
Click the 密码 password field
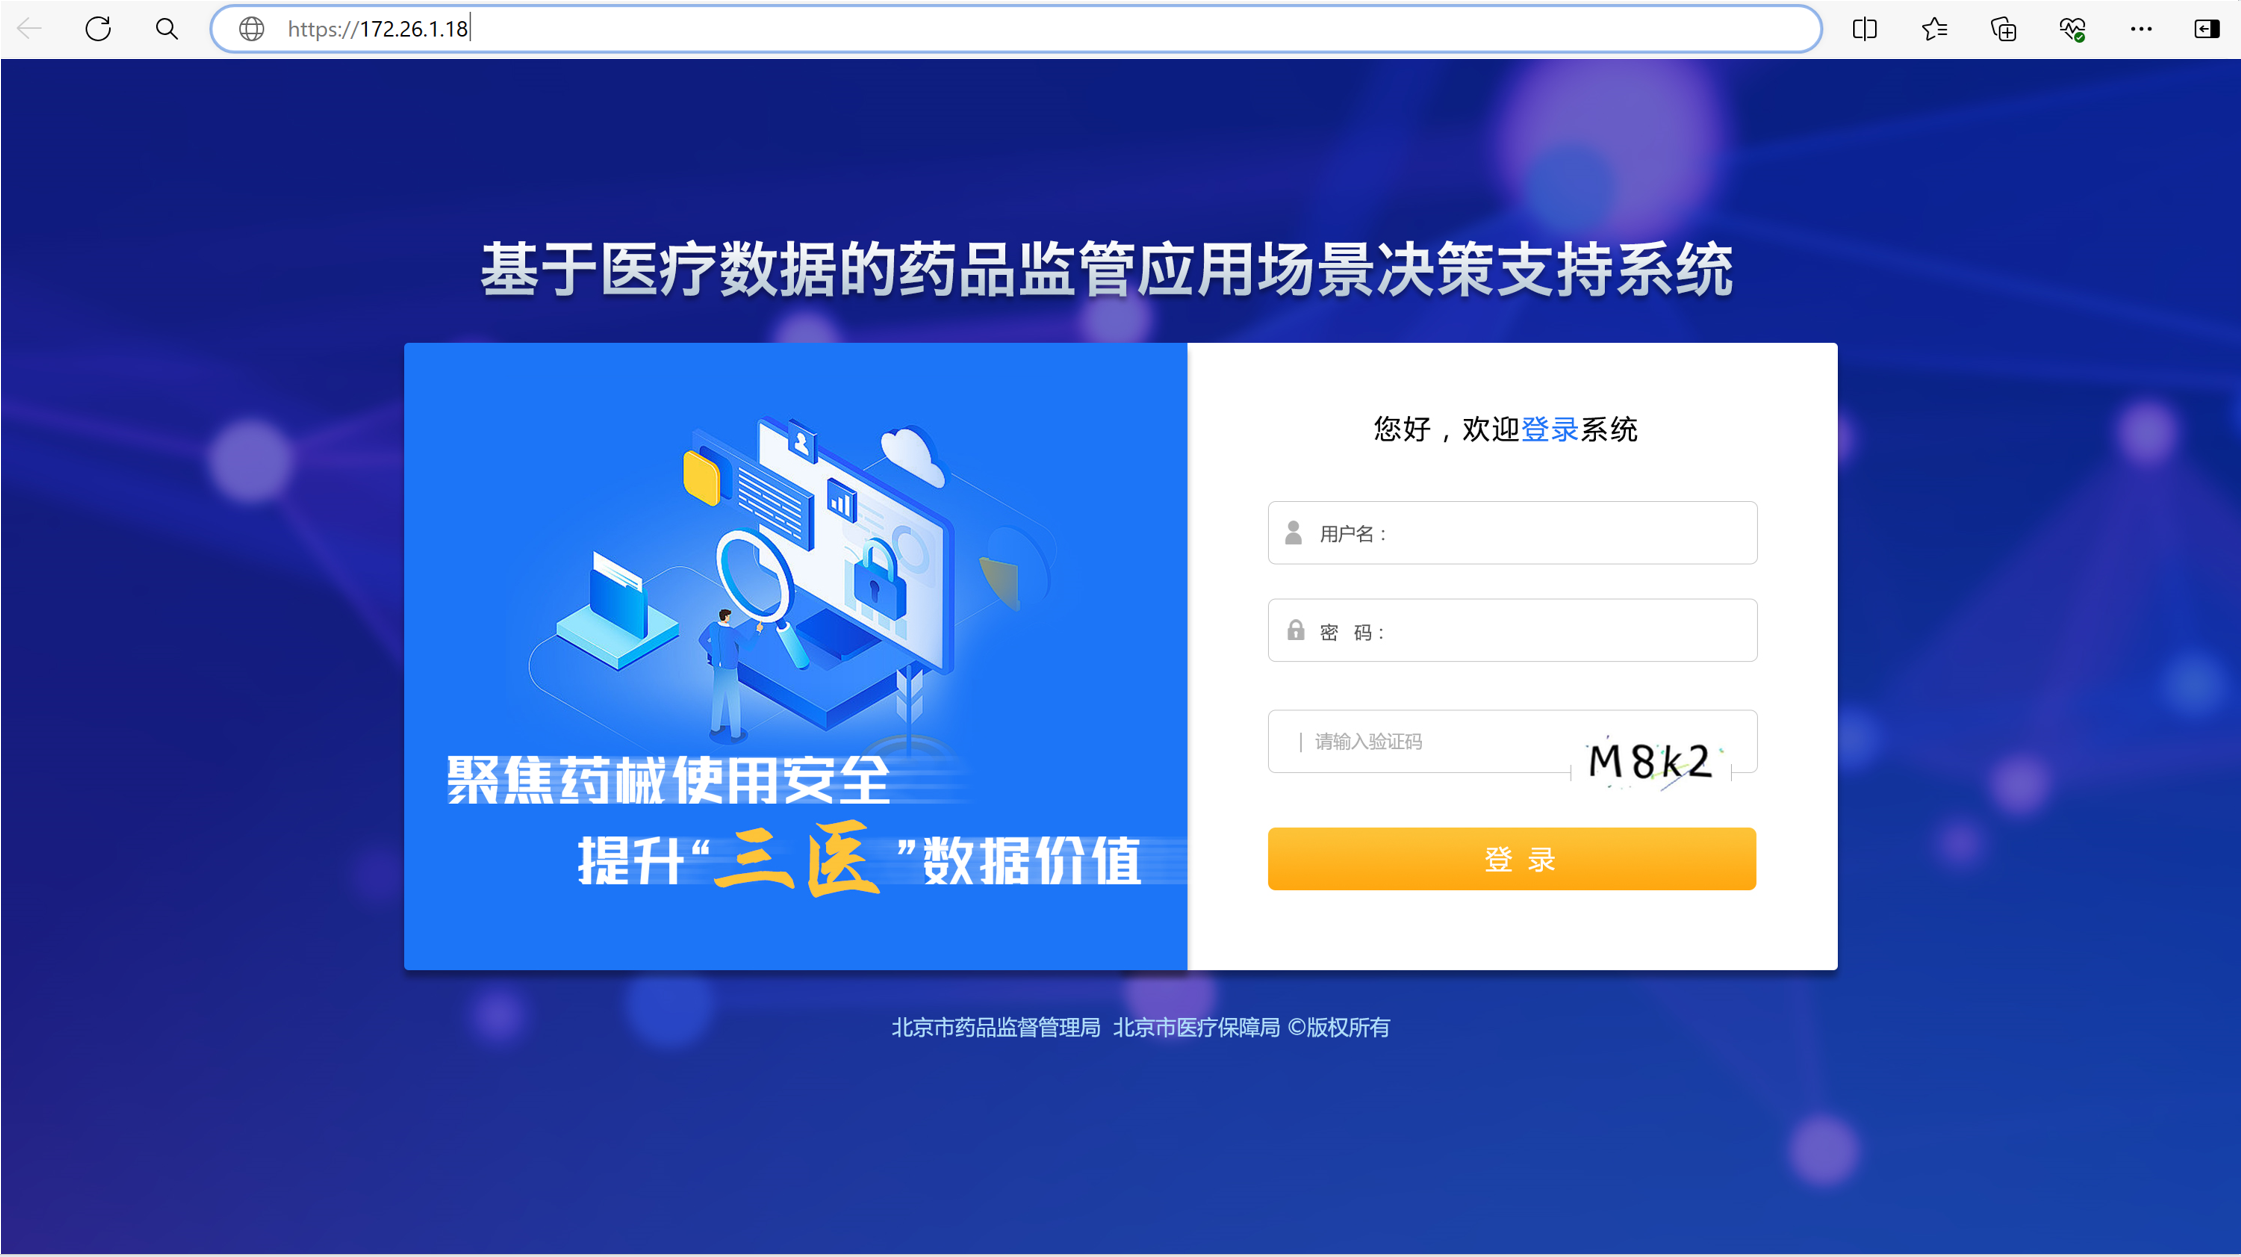(1512, 630)
